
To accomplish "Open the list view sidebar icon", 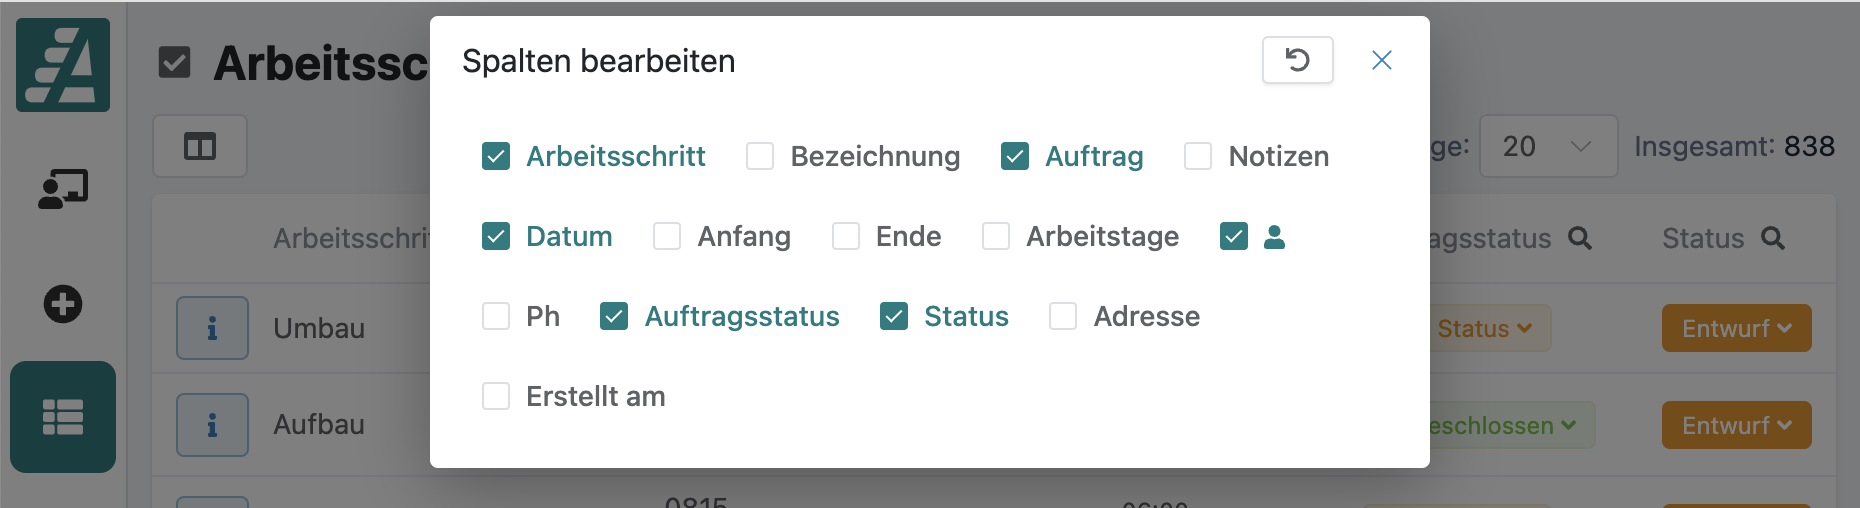I will (63, 417).
